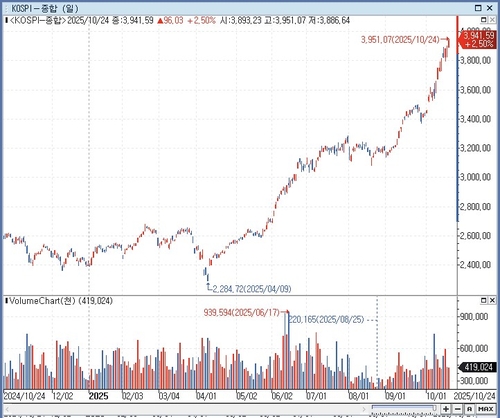Click the 고:3,951.07 high value

285,20
